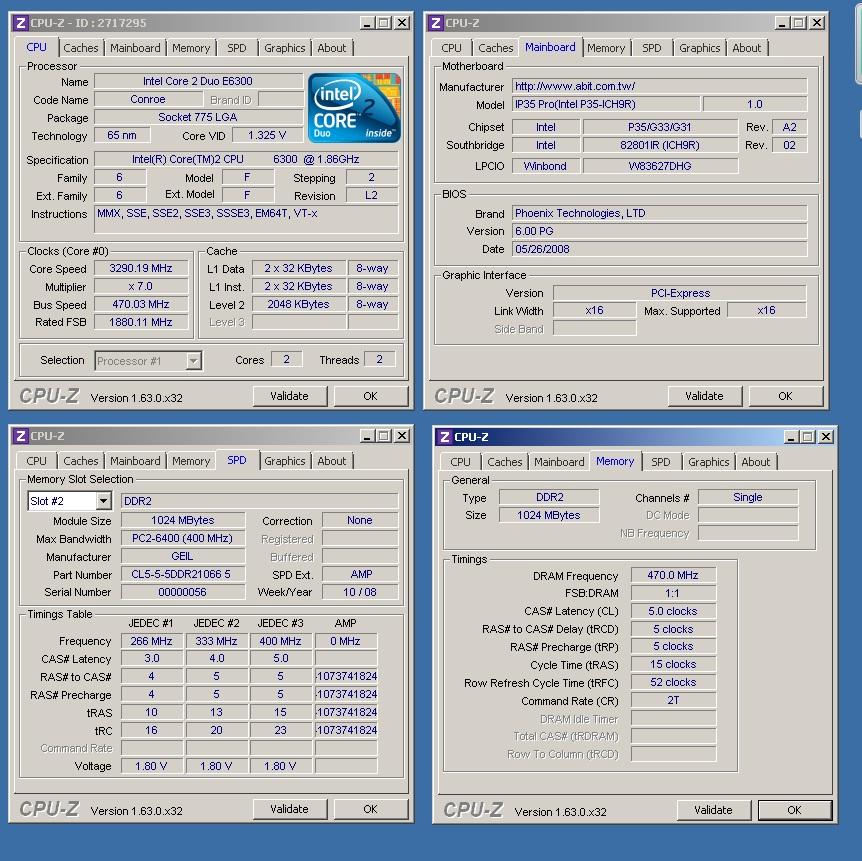Click OK in the CPU window
The height and width of the screenshot is (861, 862).
point(371,396)
